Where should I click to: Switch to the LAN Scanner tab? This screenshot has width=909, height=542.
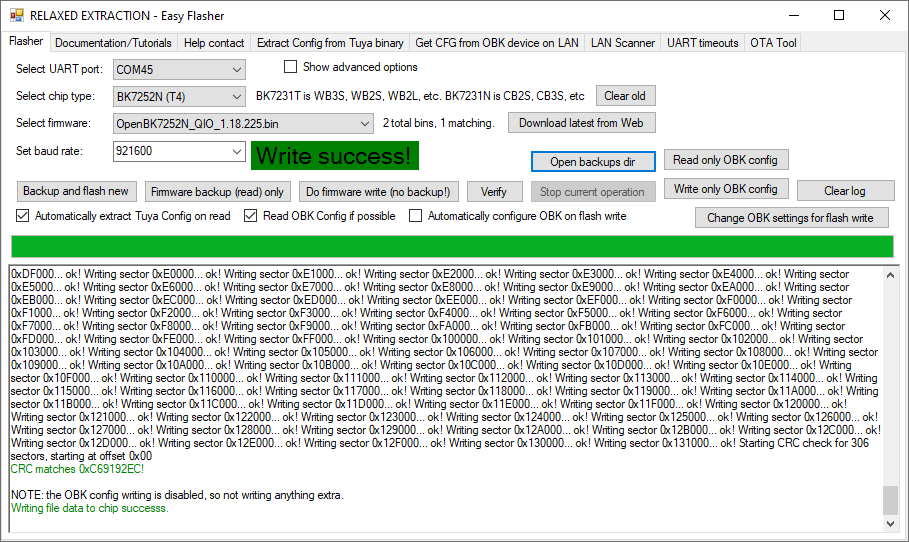tap(623, 43)
